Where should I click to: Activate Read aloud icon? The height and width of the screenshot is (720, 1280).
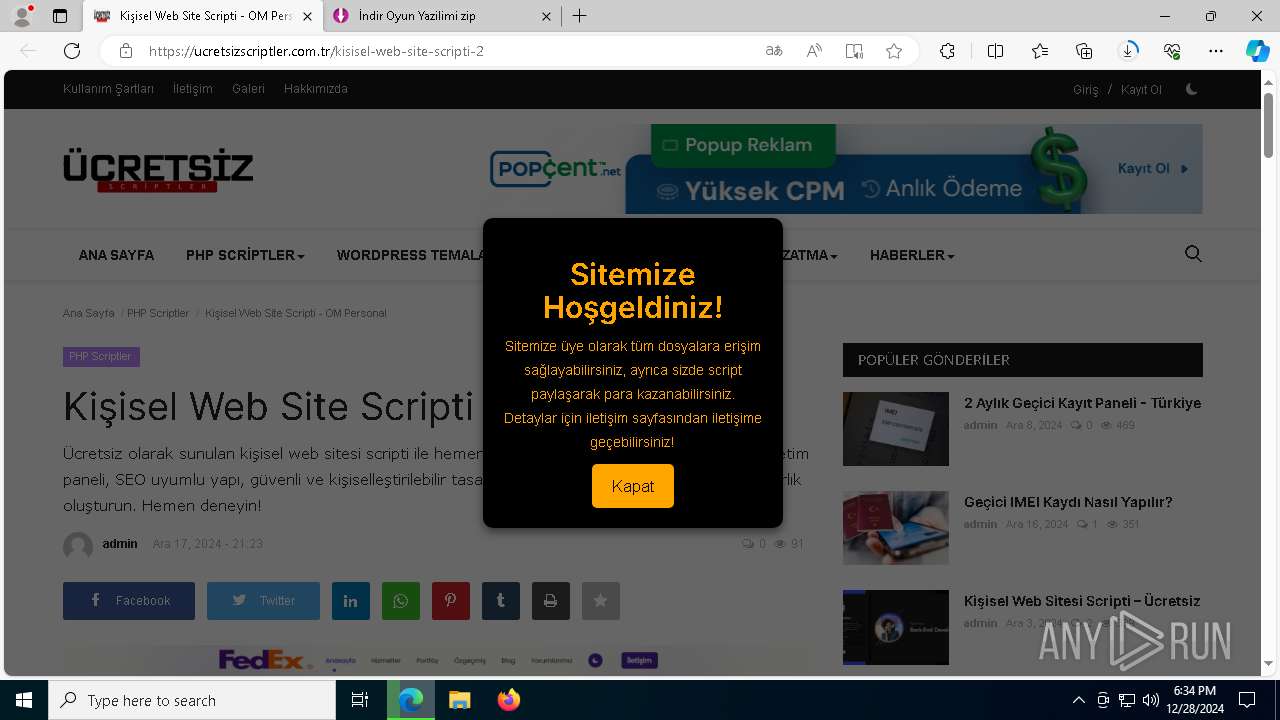[x=814, y=51]
